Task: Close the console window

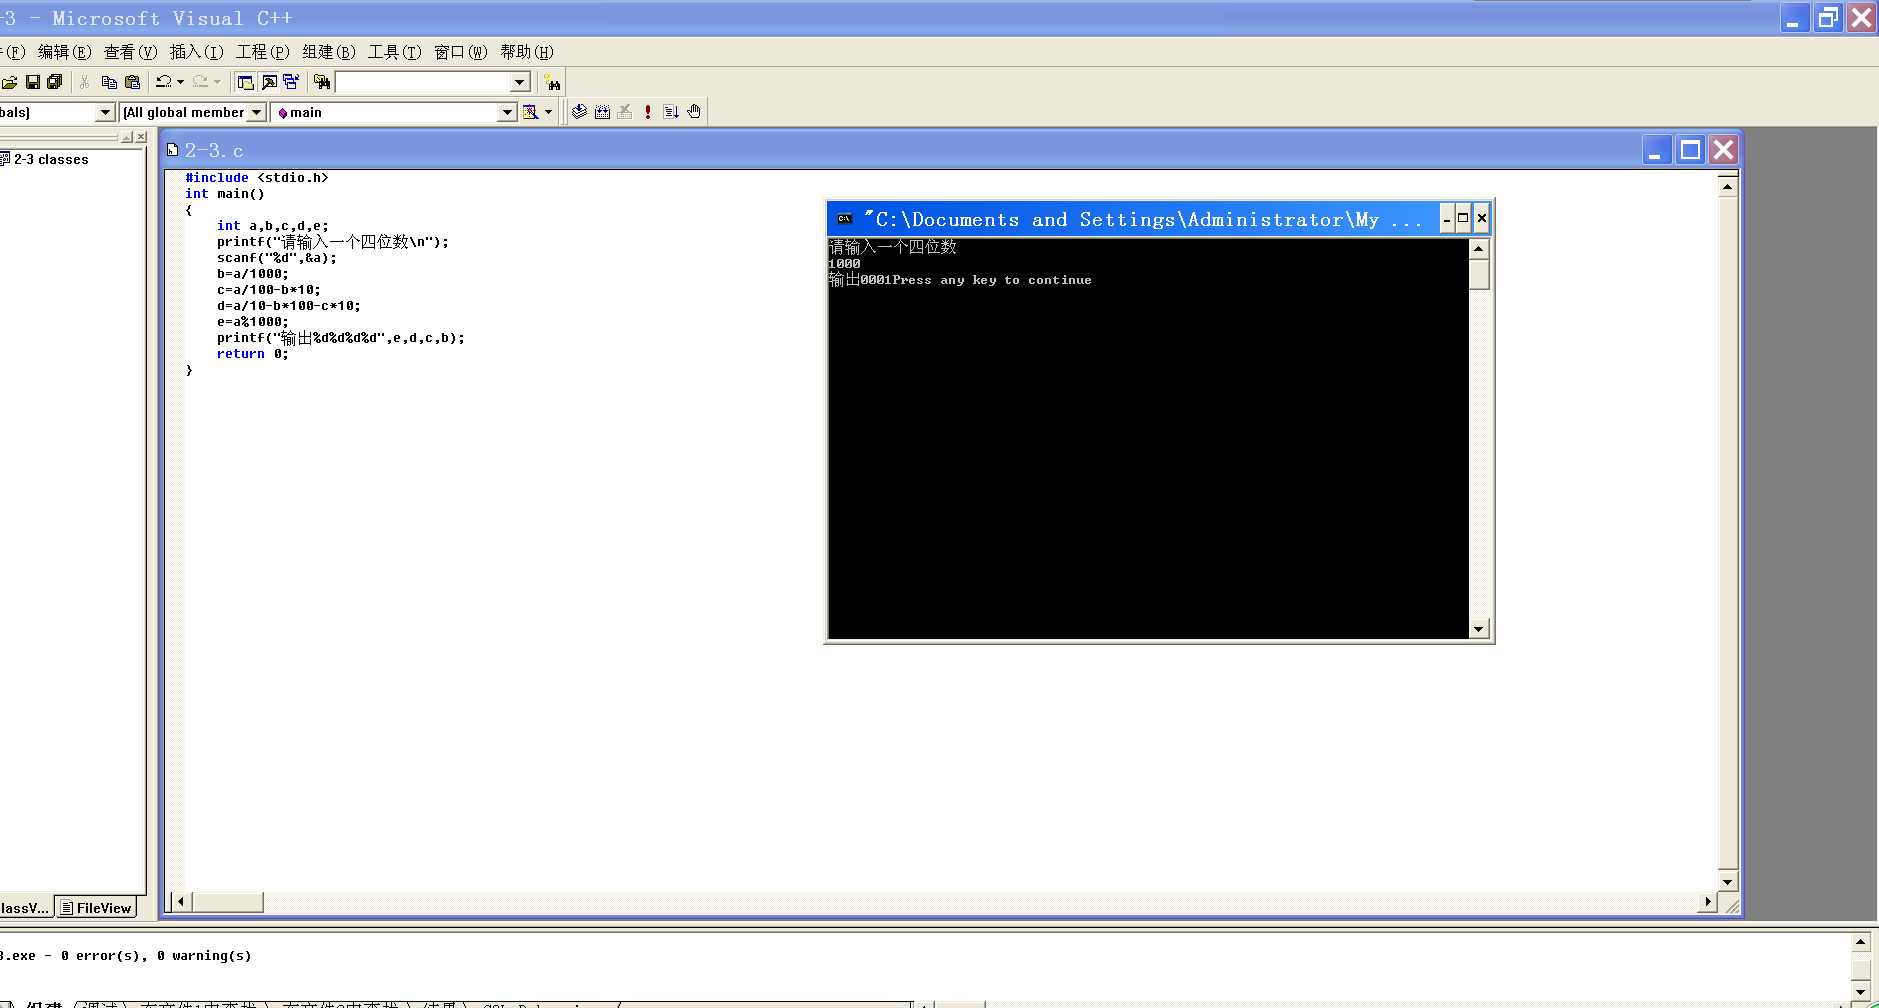Action: [x=1481, y=219]
